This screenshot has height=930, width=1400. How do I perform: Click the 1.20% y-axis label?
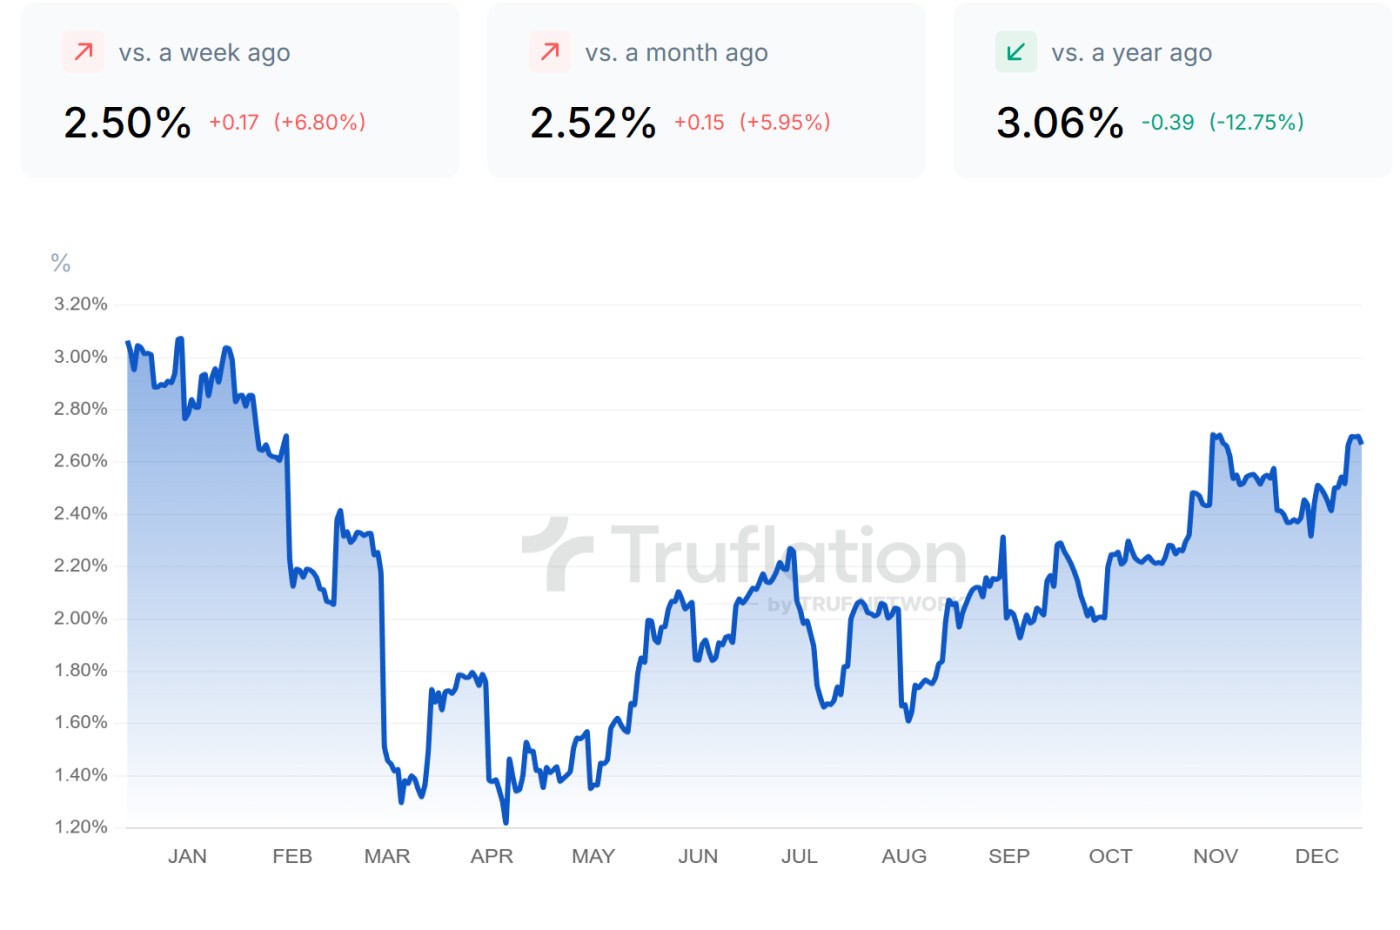(80, 827)
